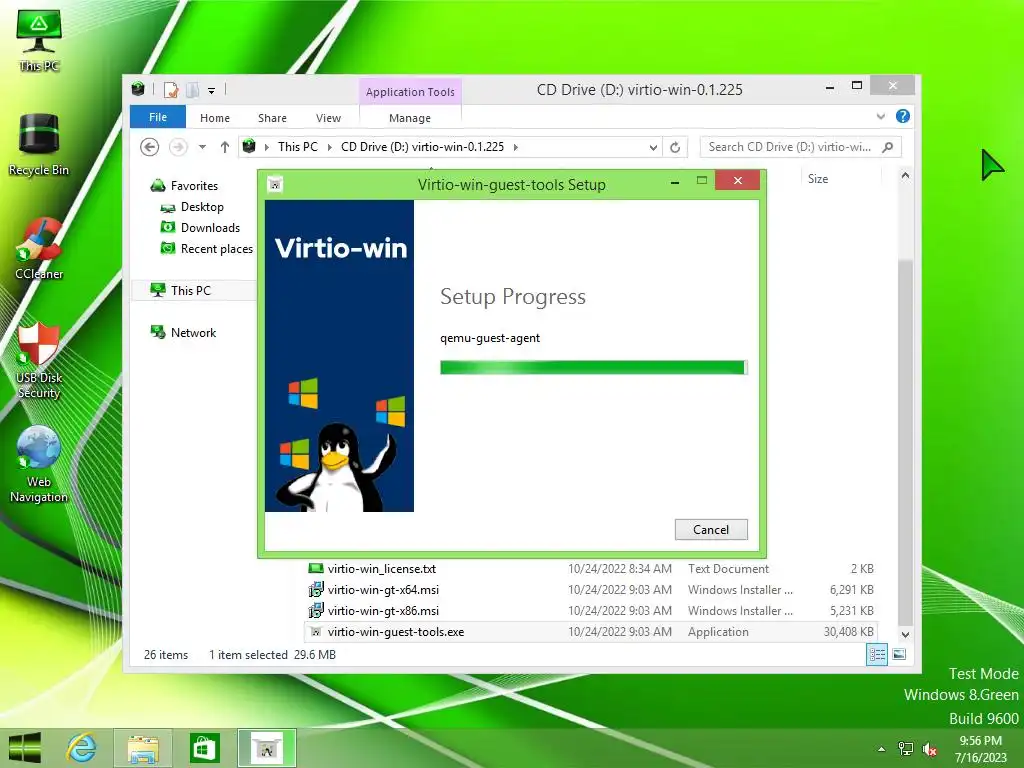The height and width of the screenshot is (768, 1024).
Task: Click address bar drive icon
Action: (x=249, y=147)
